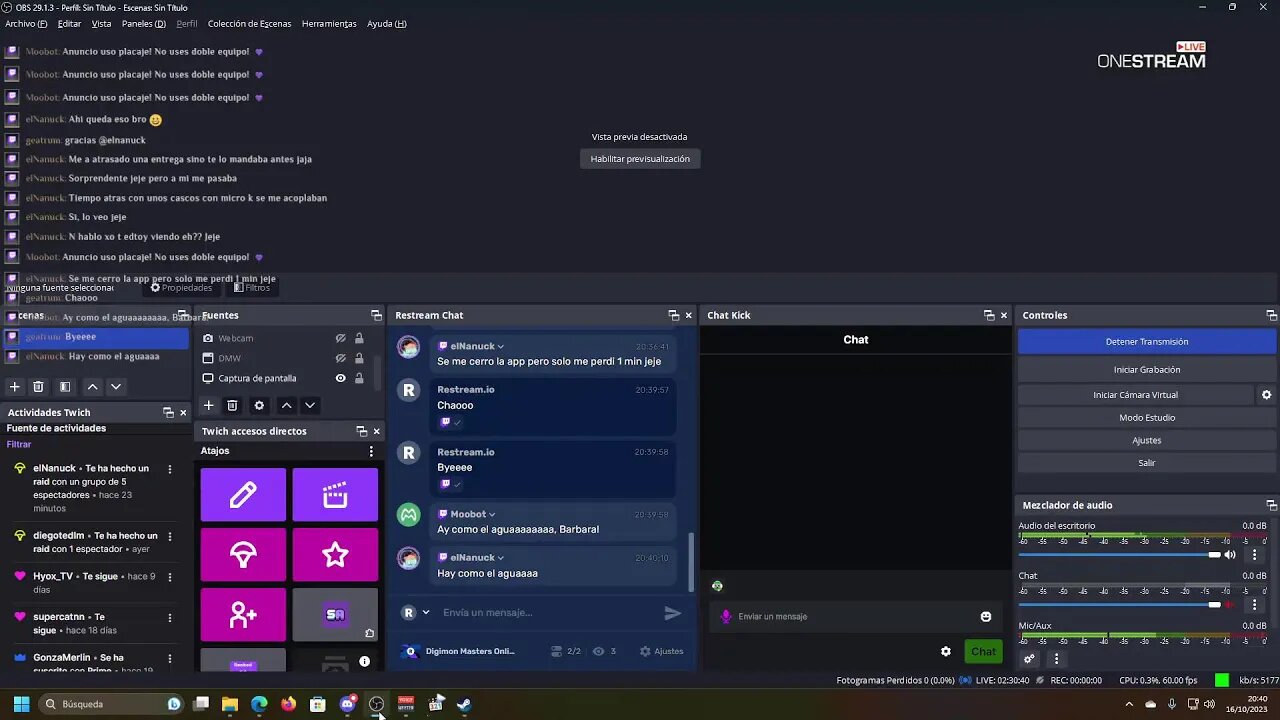
Task: Send message in Restream Chat
Action: [673, 613]
